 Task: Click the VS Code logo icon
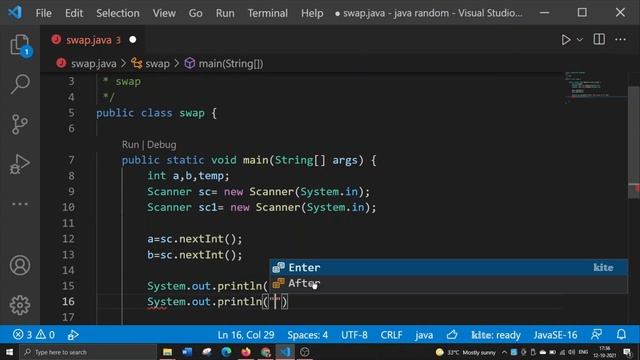tap(15, 13)
